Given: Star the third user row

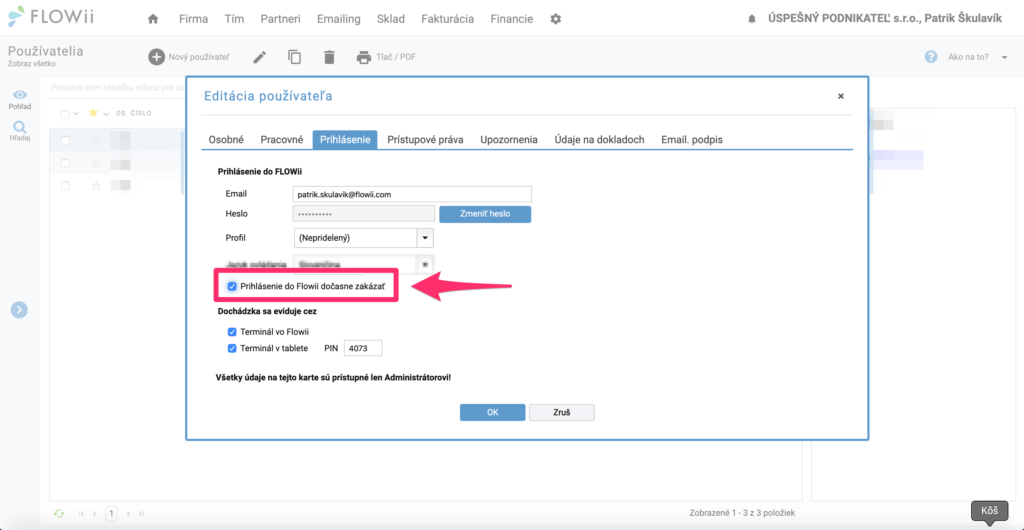Looking at the screenshot, I should (96, 186).
